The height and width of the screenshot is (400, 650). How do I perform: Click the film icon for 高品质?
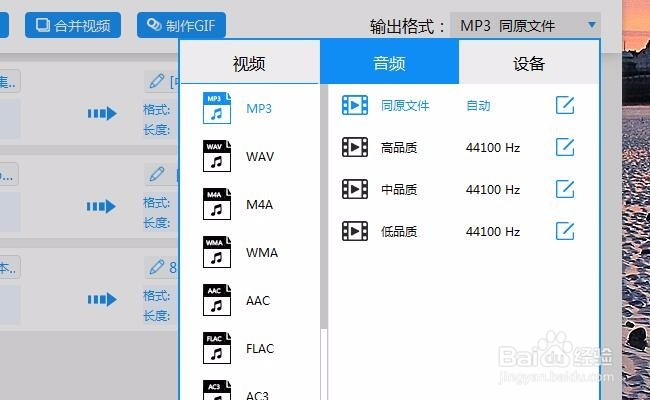355,147
